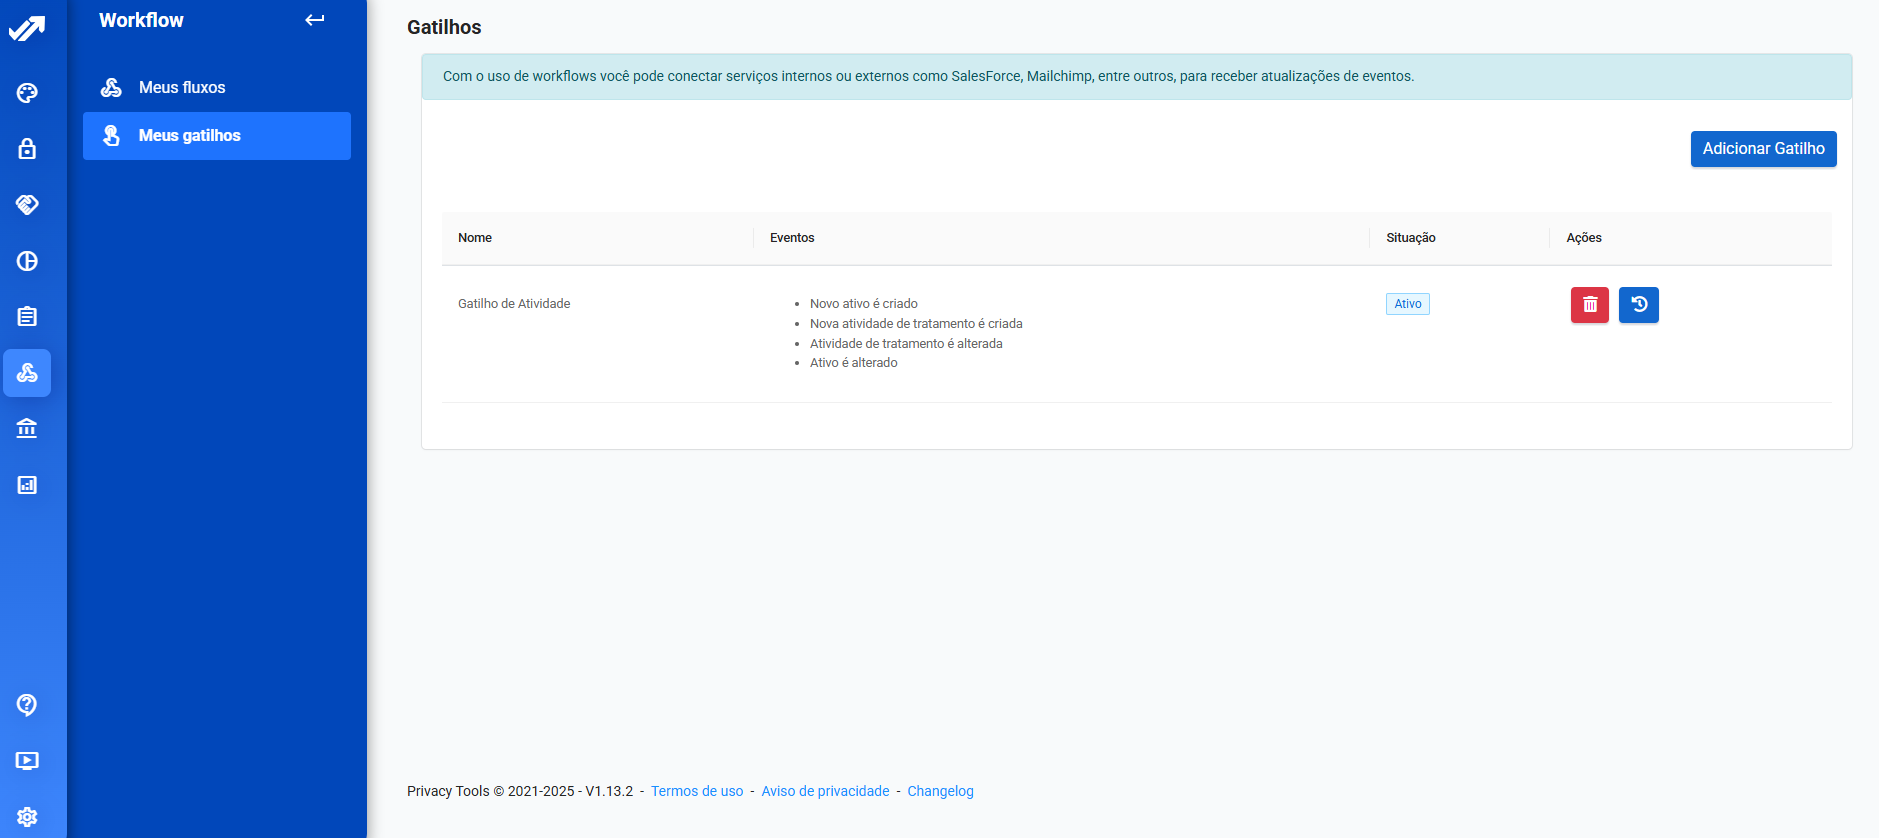Open the help question mark icon
This screenshot has width=1879, height=838.
[x=27, y=705]
